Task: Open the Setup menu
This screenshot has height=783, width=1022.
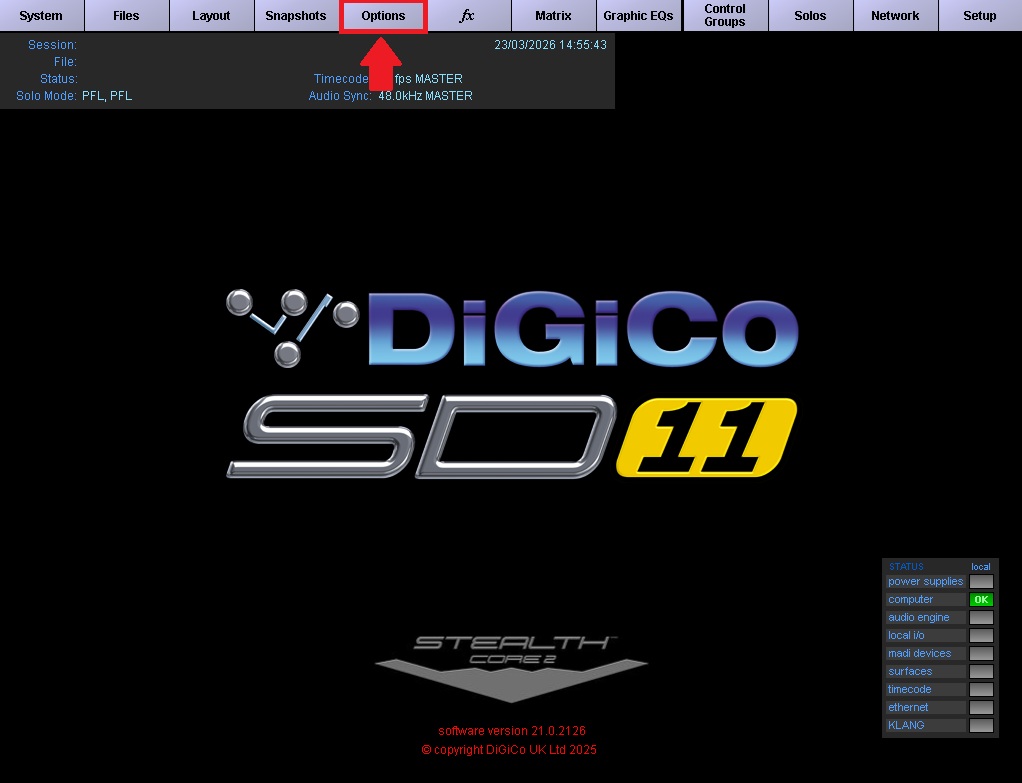Action: tap(980, 16)
